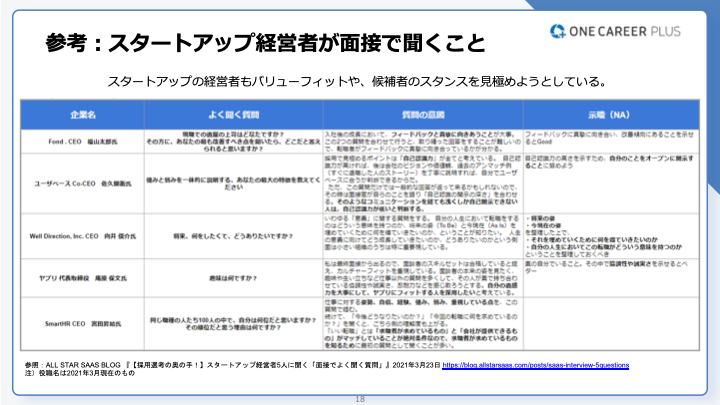Screen dimensions: 720x405
Task: Open the allstarsaas blog hyperlink in the footnote
Action: pyautogui.click(x=535, y=365)
